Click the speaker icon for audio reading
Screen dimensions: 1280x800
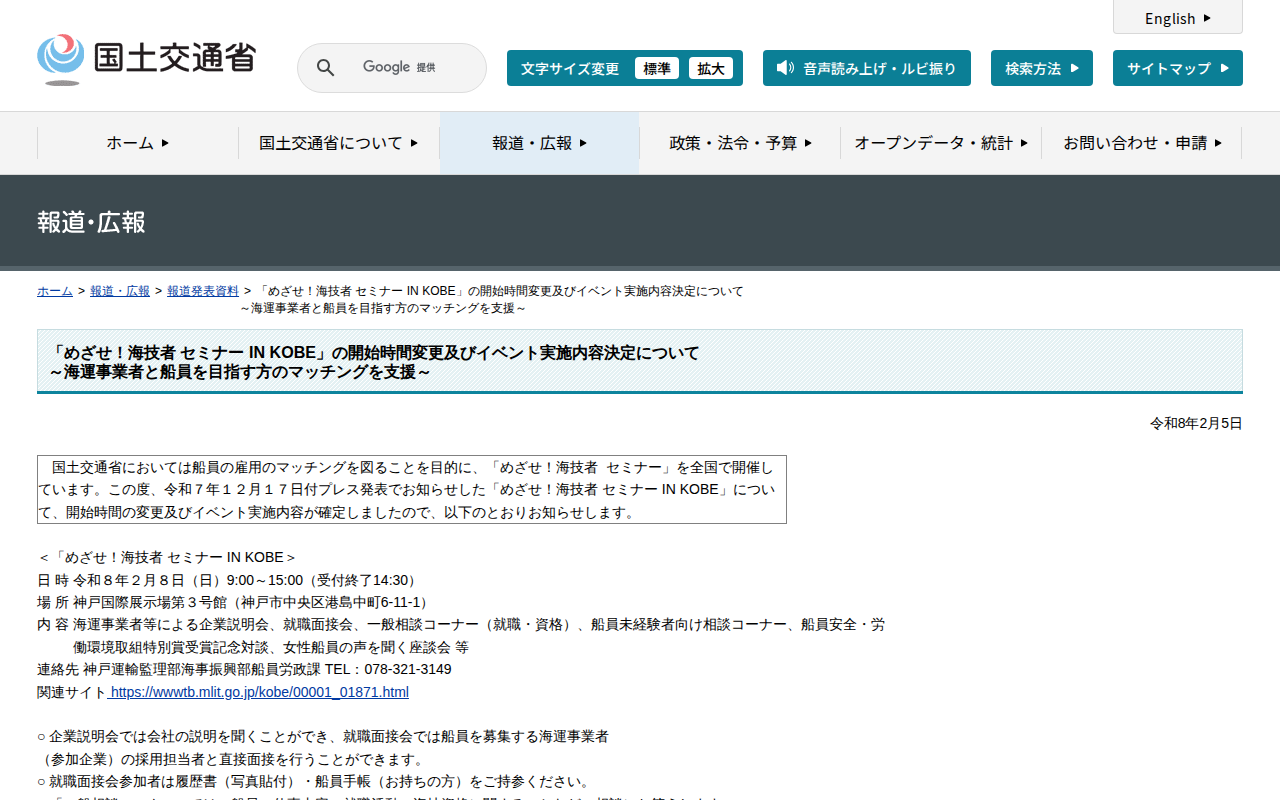click(785, 68)
